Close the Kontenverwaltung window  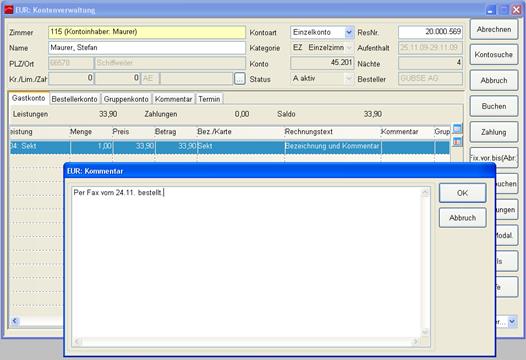(x=516, y=10)
